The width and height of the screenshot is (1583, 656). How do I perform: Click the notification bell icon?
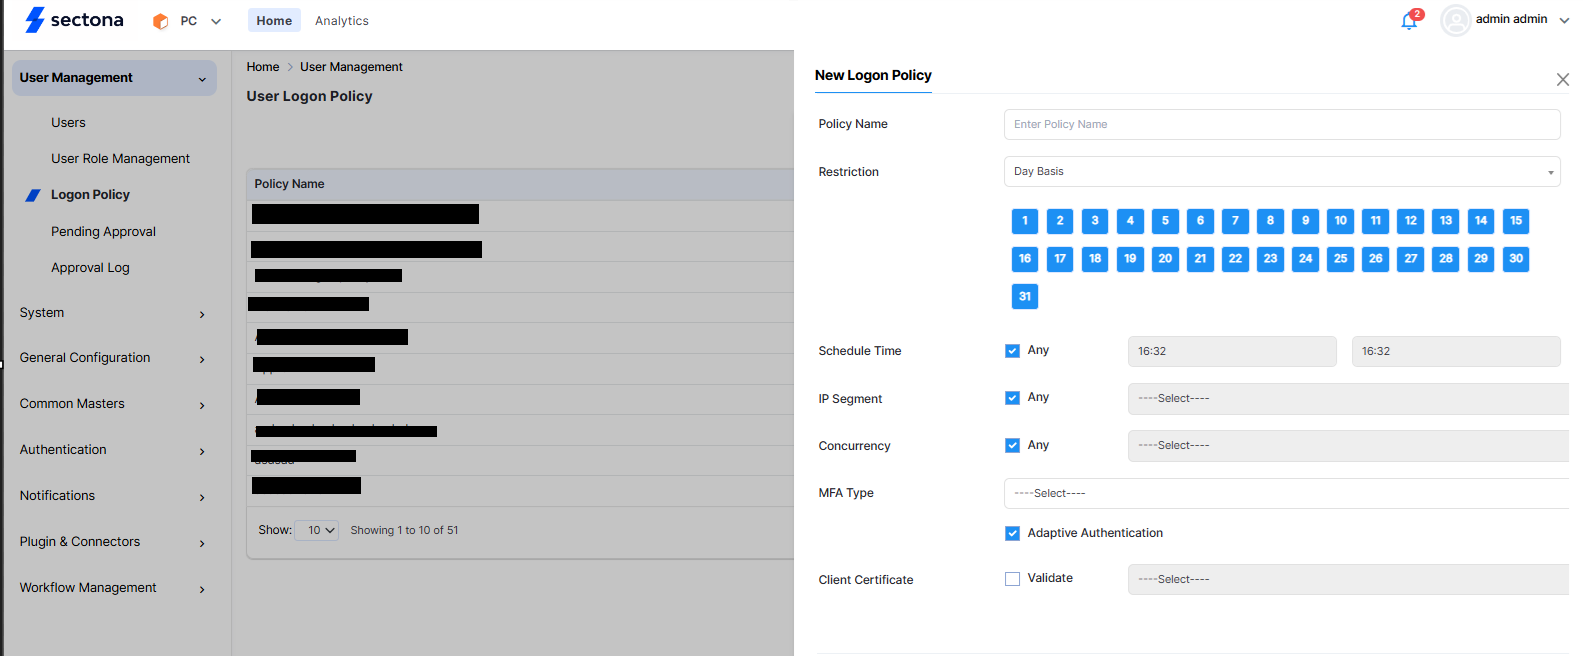pyautogui.click(x=1409, y=21)
